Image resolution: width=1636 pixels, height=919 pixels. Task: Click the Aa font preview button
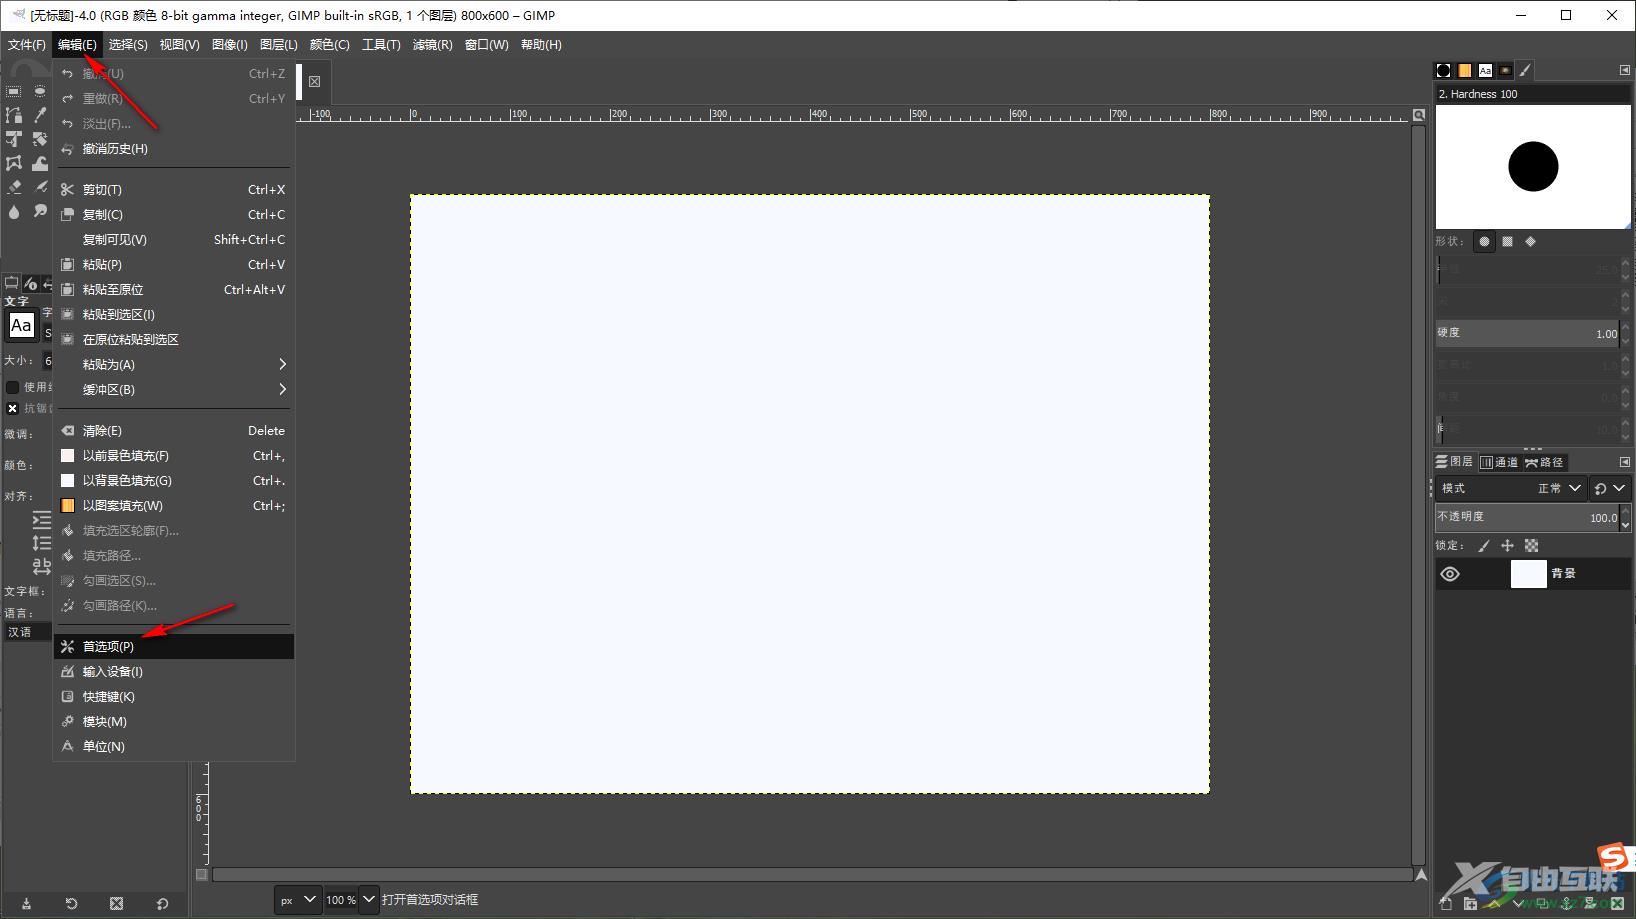[x=21, y=325]
